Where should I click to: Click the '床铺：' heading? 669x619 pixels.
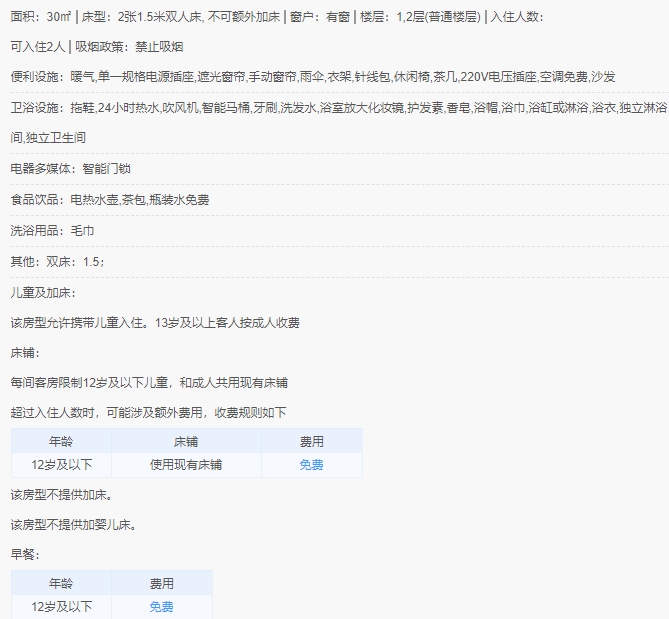tap(25, 353)
